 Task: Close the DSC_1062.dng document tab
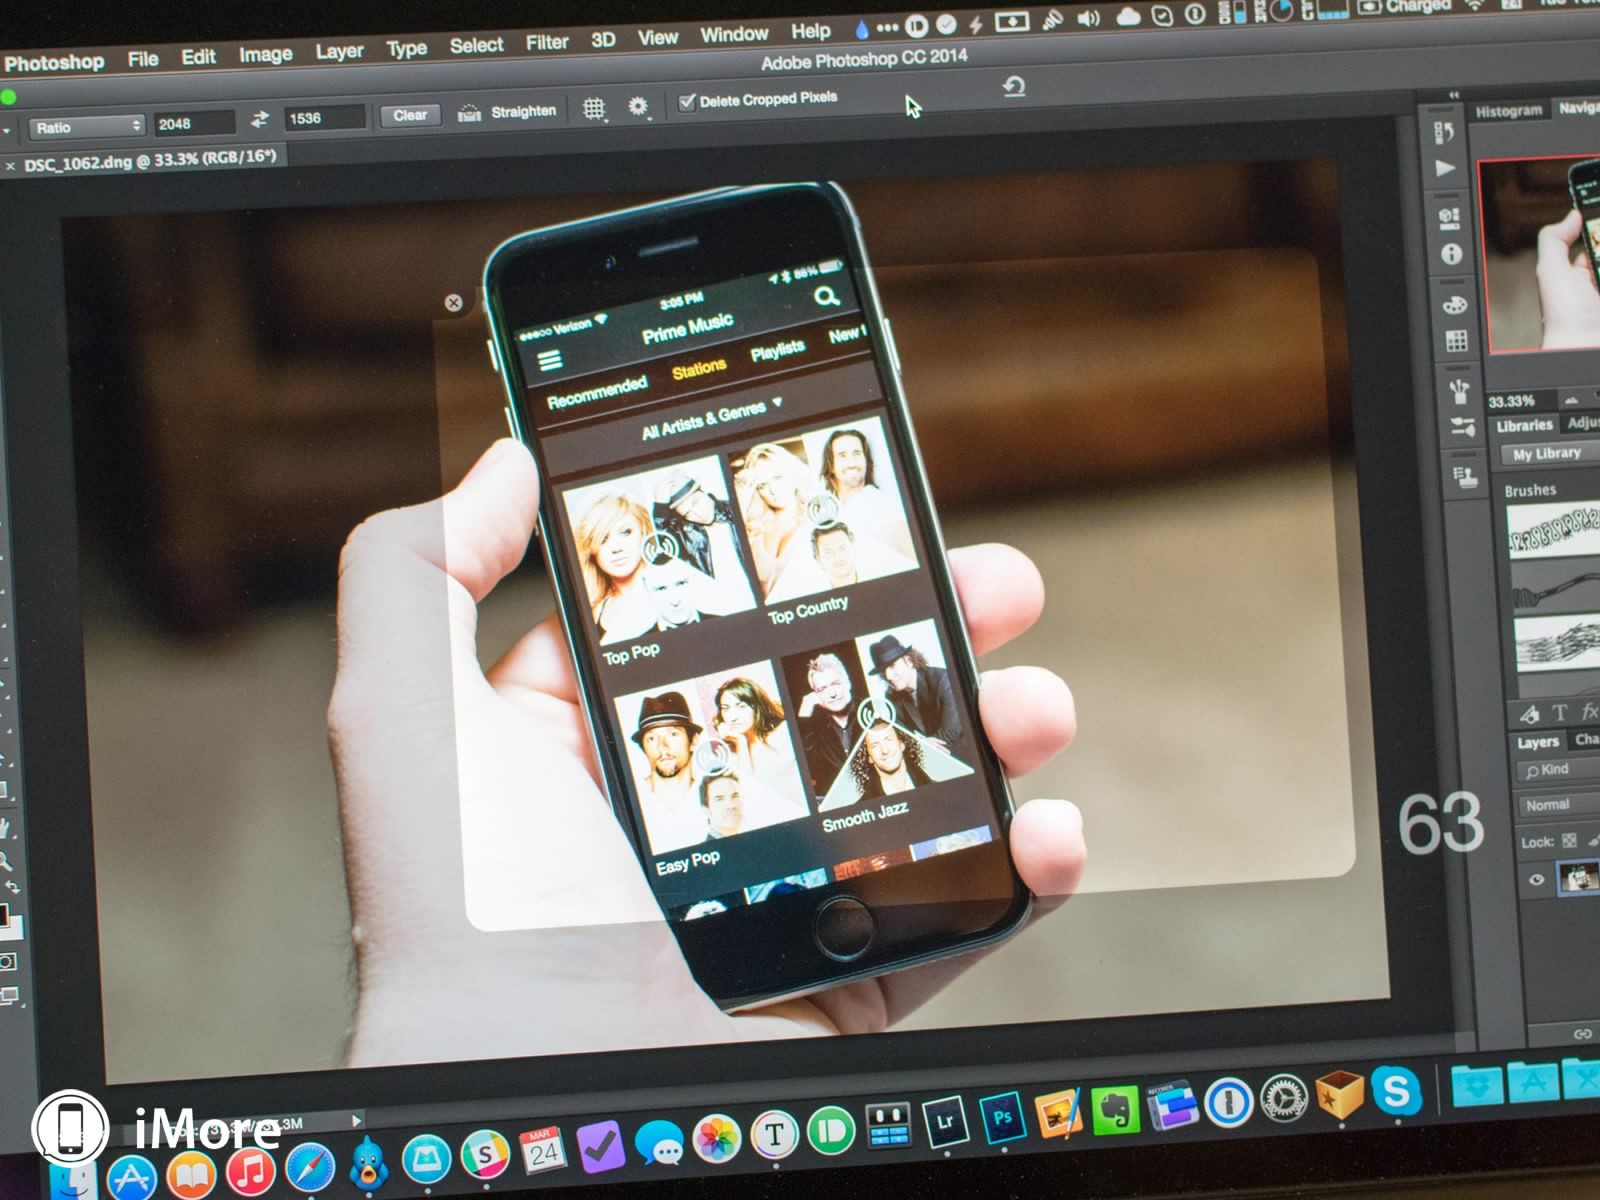coord(10,166)
